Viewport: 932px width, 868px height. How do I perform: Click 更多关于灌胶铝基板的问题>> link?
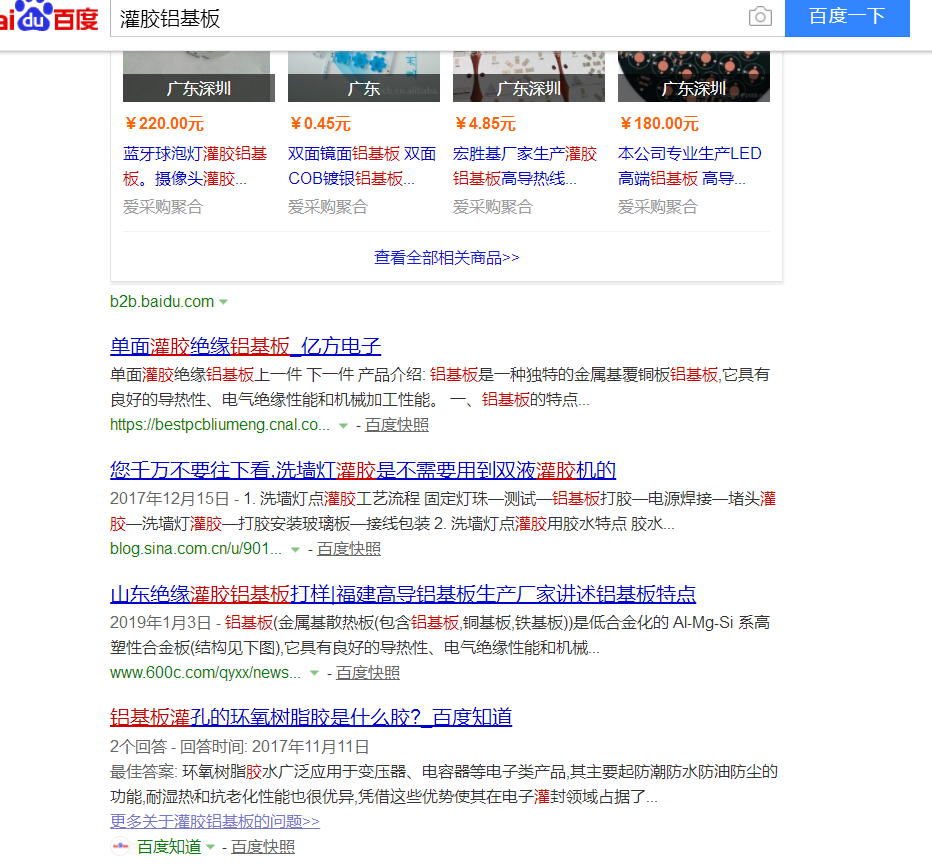click(x=215, y=822)
